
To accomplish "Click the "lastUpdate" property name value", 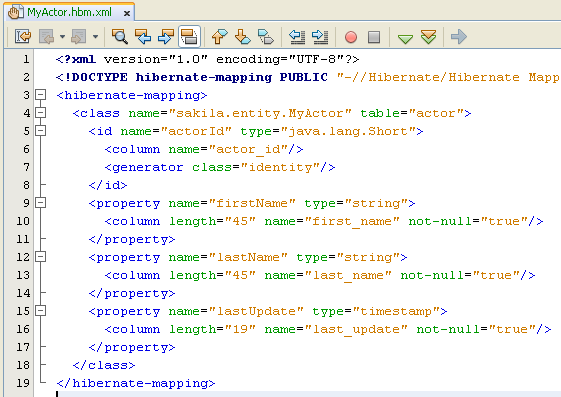I will point(256,311).
